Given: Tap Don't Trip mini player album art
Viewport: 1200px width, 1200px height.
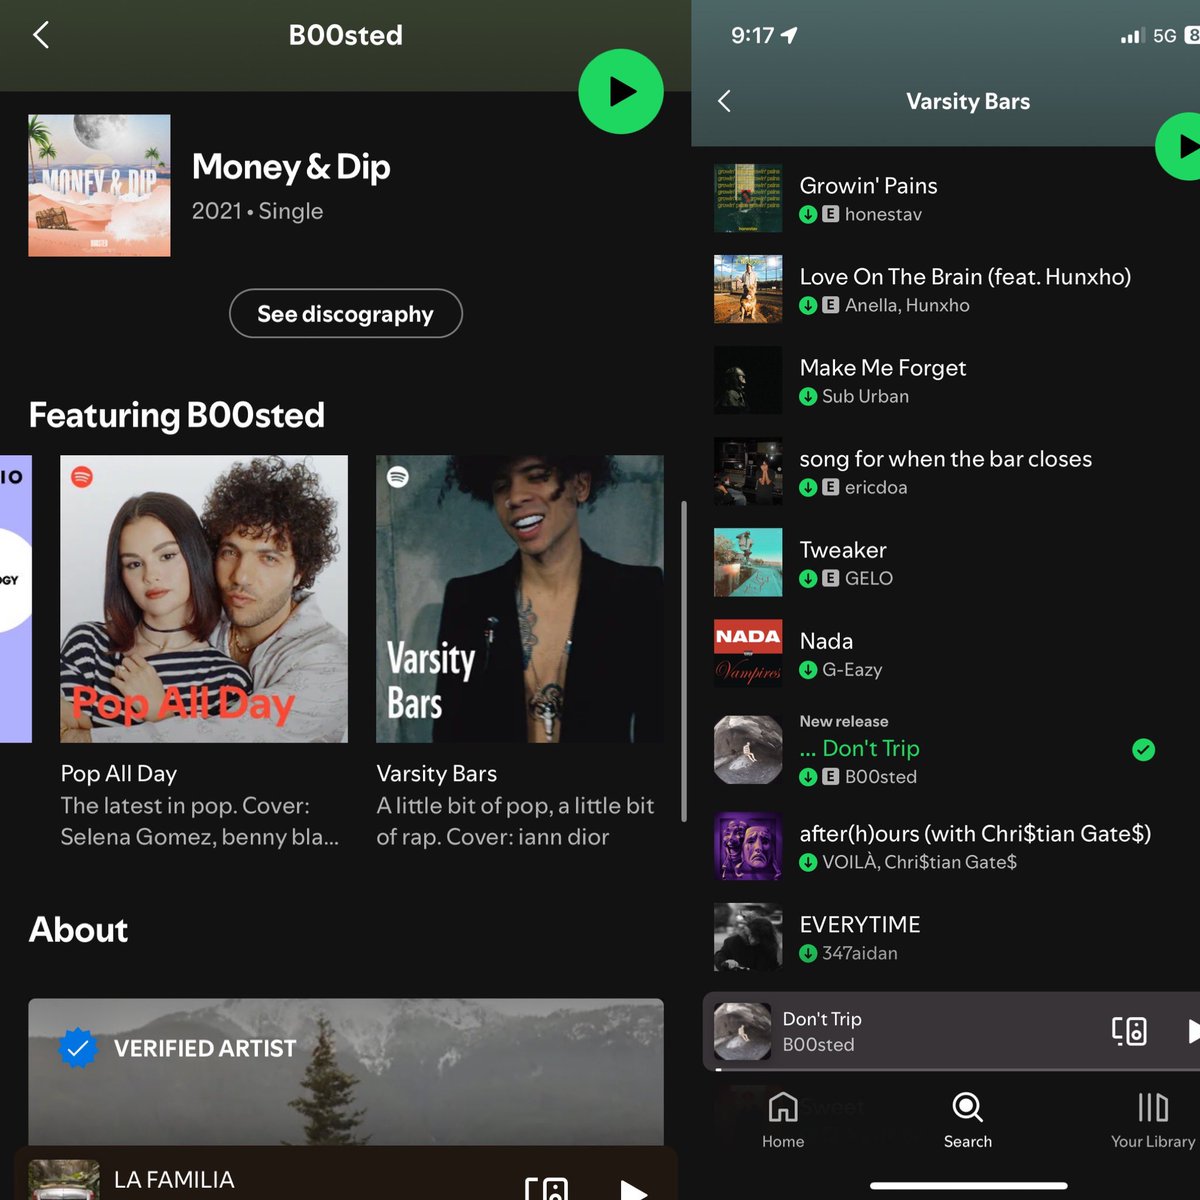Looking at the screenshot, I should [742, 1031].
